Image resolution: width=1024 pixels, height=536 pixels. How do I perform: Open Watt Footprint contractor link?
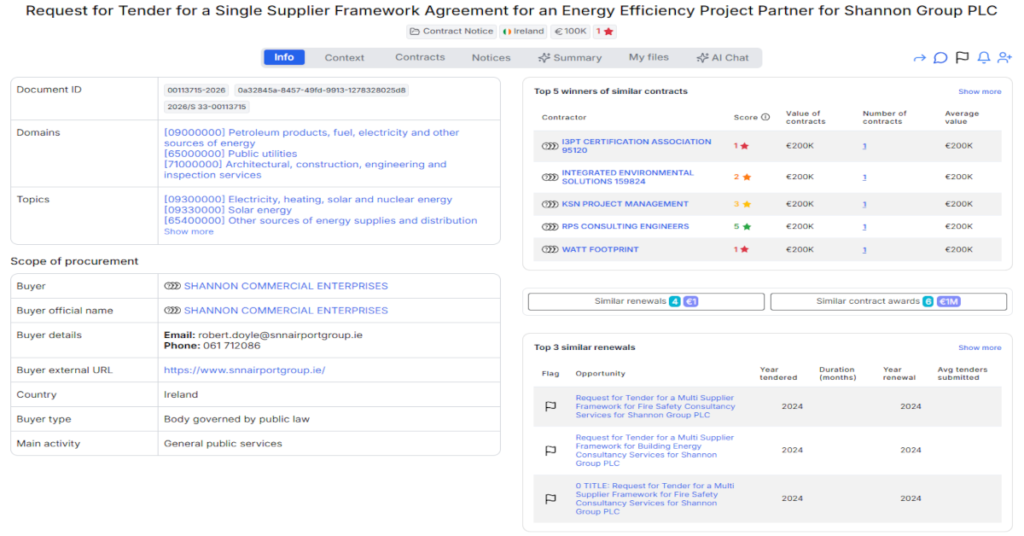coord(600,249)
